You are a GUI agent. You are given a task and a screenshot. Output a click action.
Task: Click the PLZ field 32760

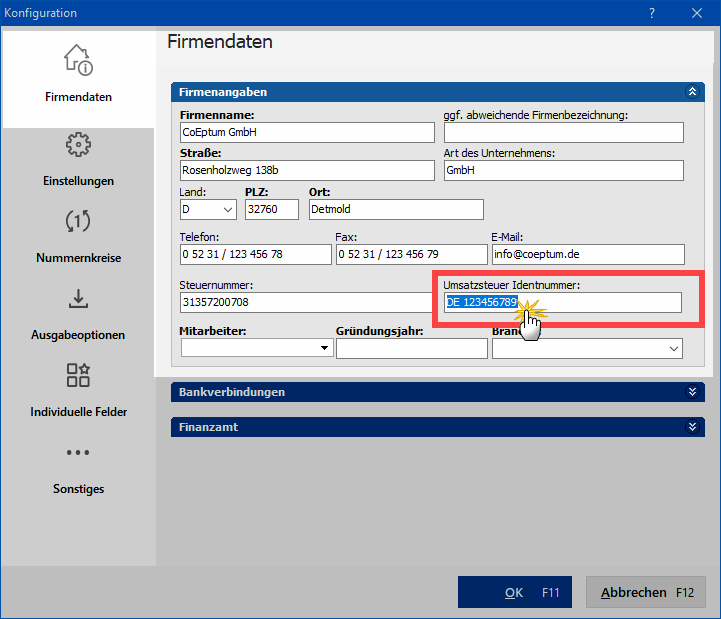[x=272, y=210]
